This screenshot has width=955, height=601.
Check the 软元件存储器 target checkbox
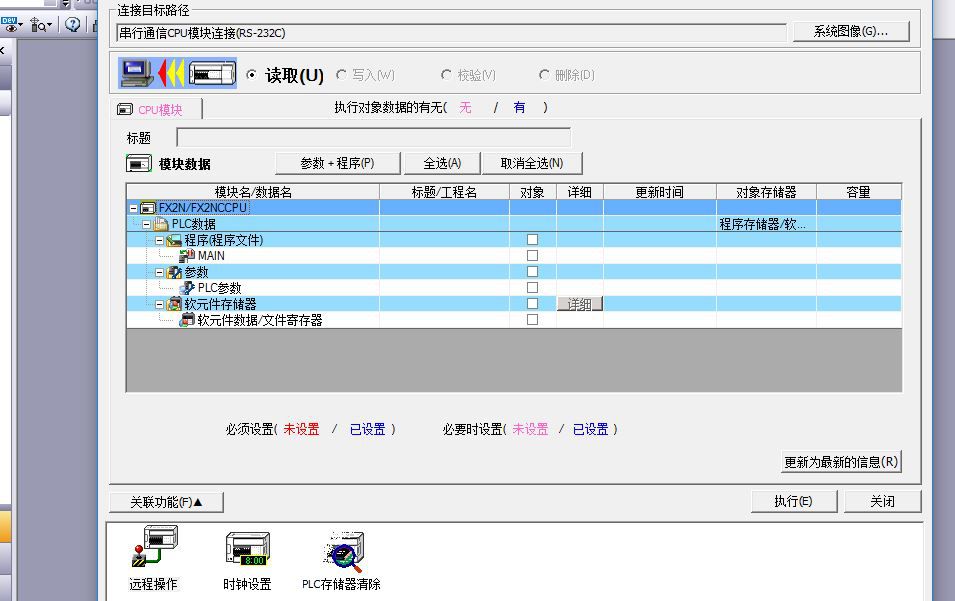[532, 303]
